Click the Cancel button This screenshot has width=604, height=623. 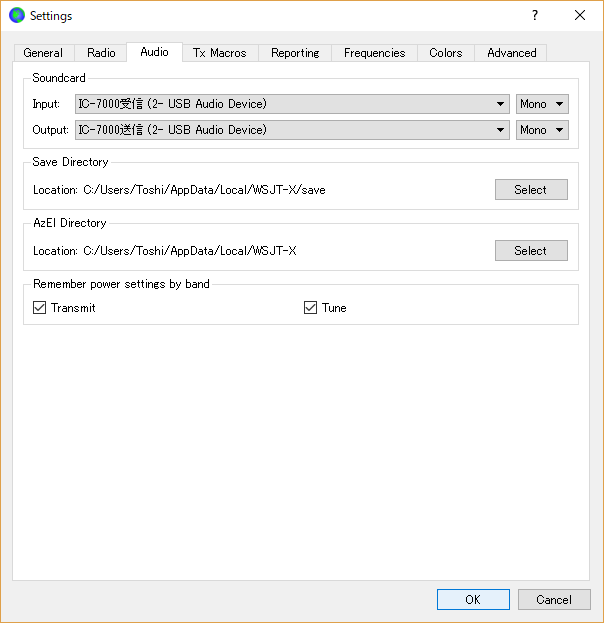(x=554, y=599)
